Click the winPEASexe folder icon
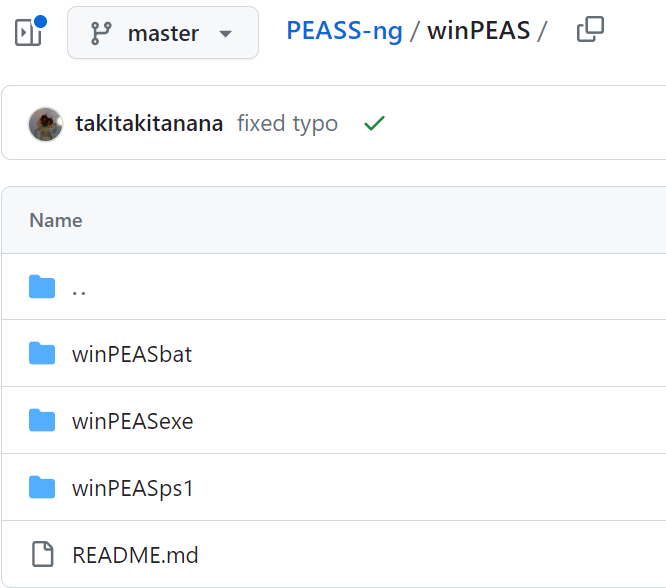 [x=42, y=421]
